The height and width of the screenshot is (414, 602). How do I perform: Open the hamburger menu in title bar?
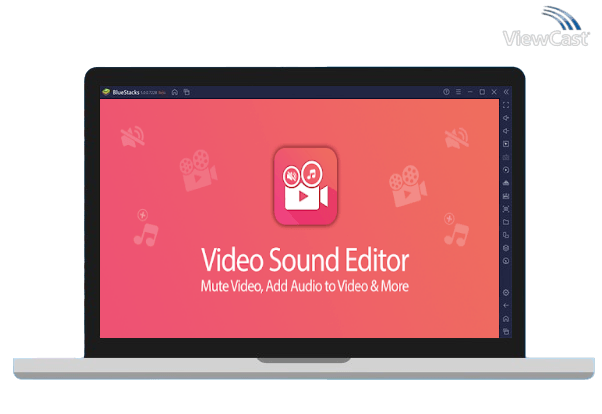458,92
